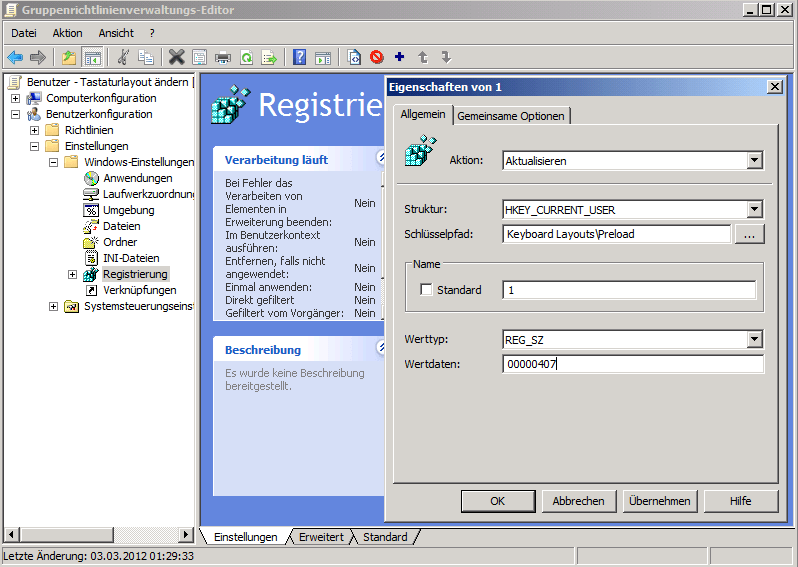Open Help question mark toolbar icon
The height and width of the screenshot is (567, 798).
click(x=300, y=57)
